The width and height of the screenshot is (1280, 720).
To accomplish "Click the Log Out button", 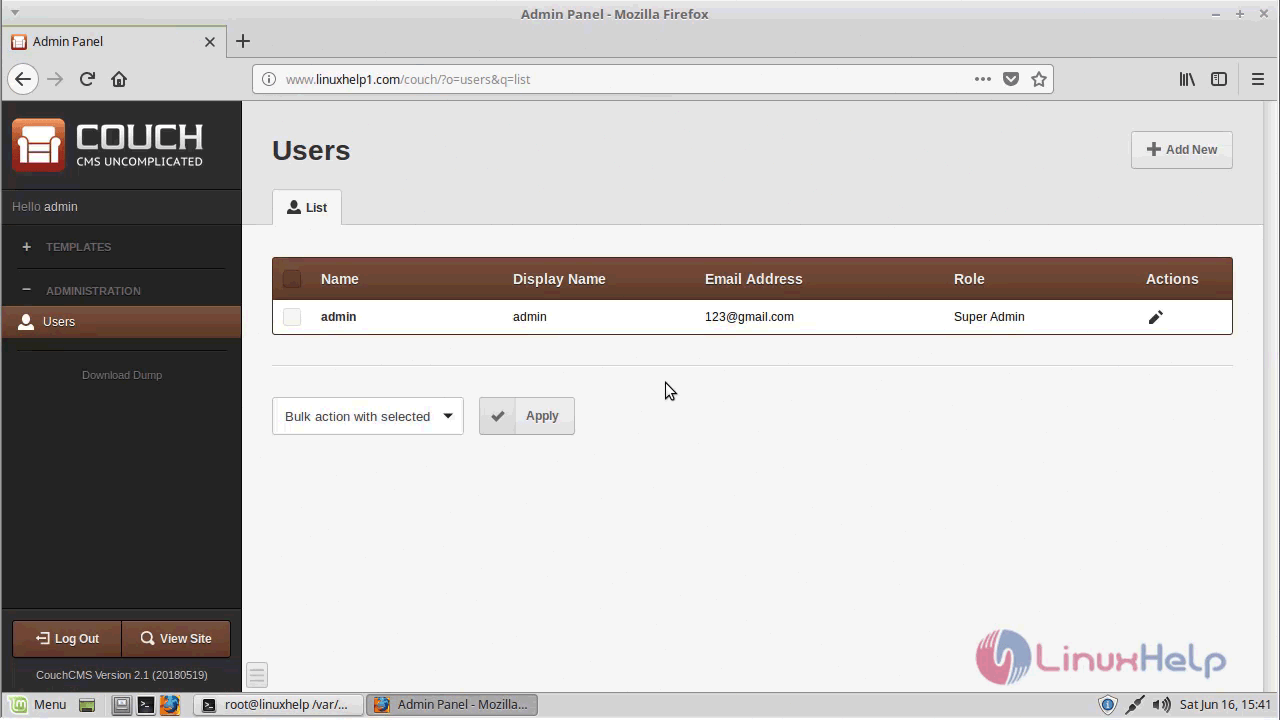I will [67, 639].
